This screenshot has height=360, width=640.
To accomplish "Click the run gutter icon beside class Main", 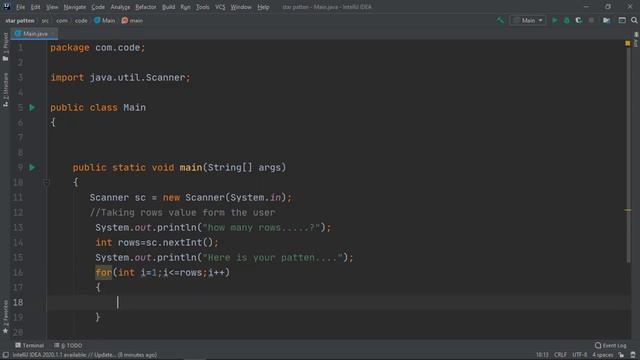I will point(32,108).
